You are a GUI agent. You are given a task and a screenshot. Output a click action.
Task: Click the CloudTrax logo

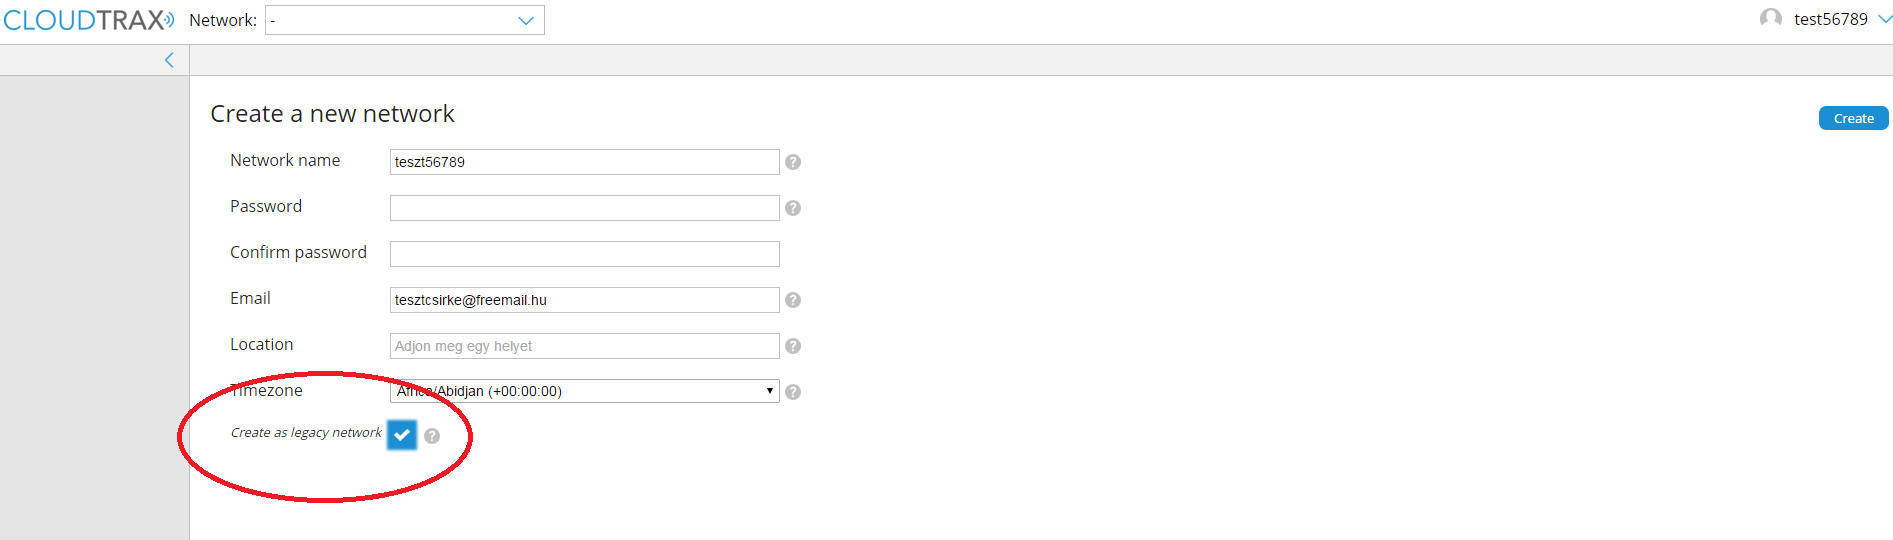(88, 20)
